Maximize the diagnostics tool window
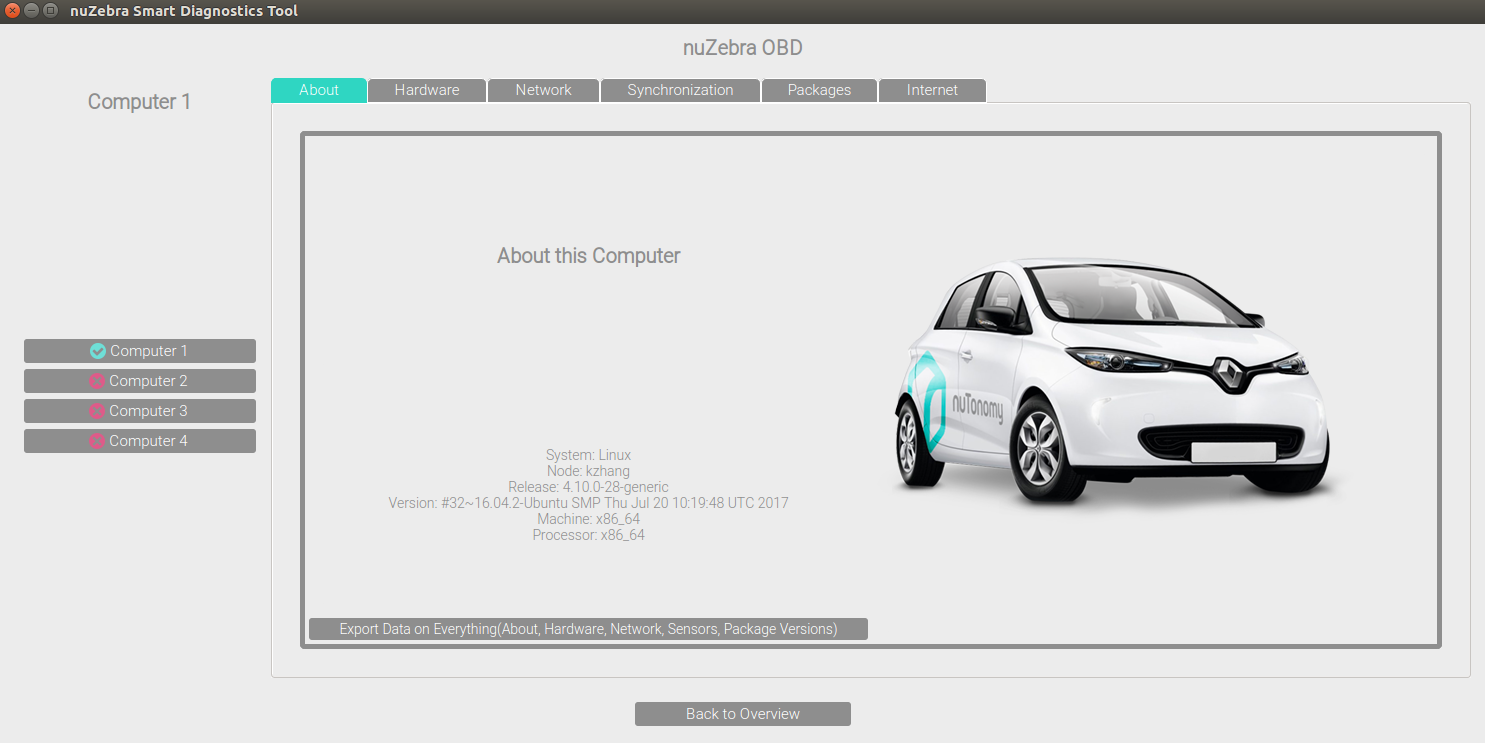 50,11
